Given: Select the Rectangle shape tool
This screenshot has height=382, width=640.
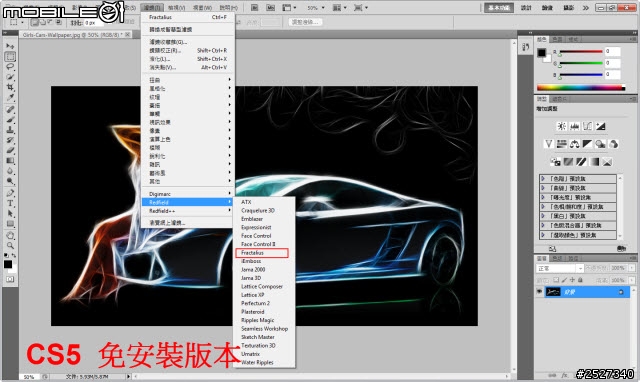Looking at the screenshot, I should pos(10,223).
